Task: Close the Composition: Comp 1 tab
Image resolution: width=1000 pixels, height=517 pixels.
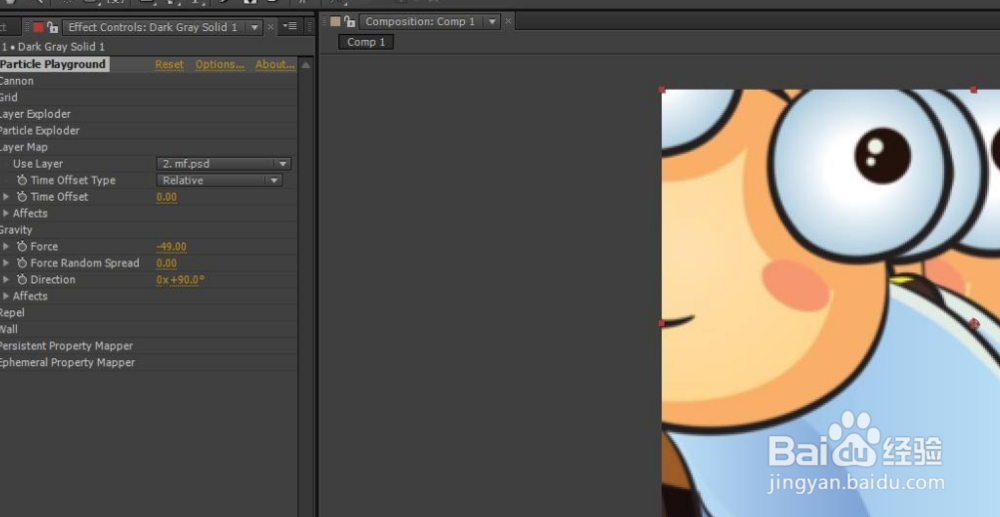Action: [x=508, y=22]
